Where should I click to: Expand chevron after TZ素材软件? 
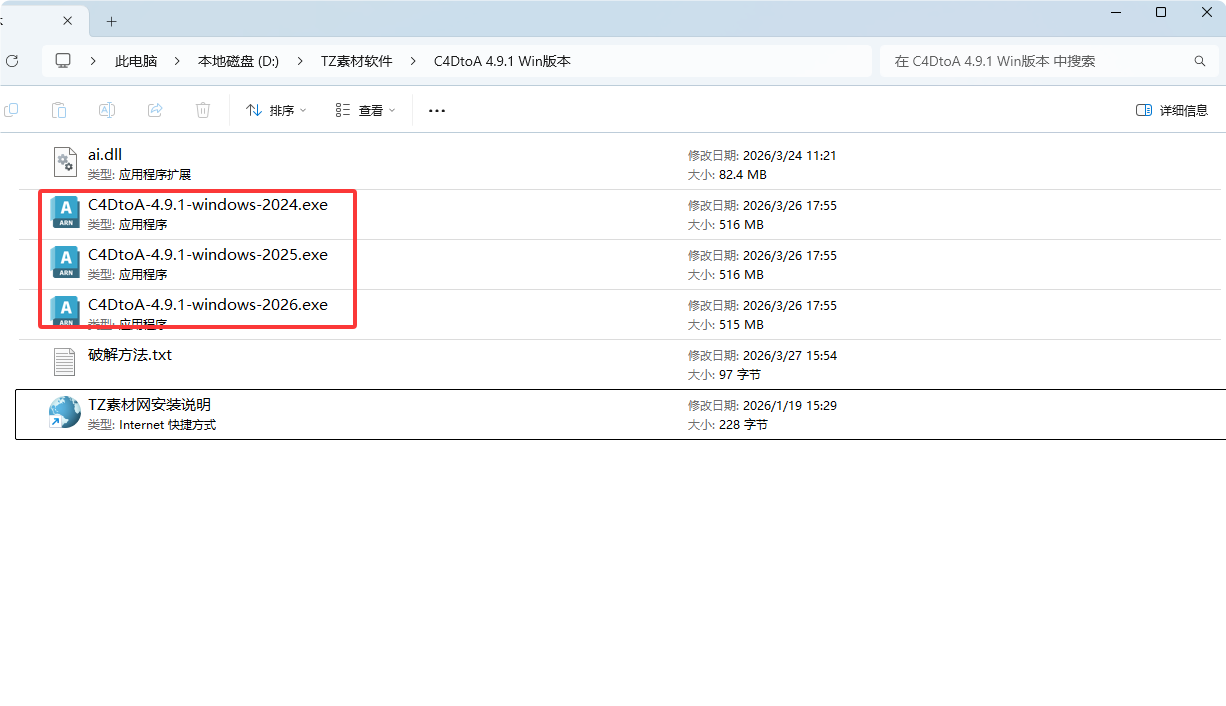(413, 61)
